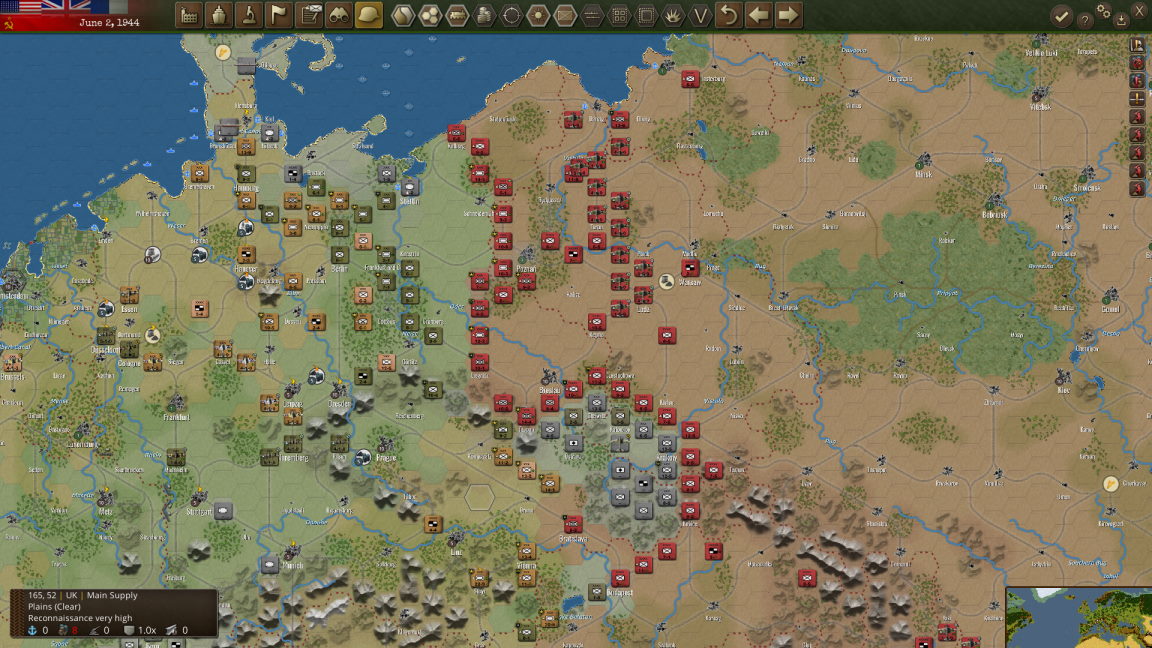The height and width of the screenshot is (648, 1152).
Task: Select the Budapest city hex
Action: click(x=619, y=580)
